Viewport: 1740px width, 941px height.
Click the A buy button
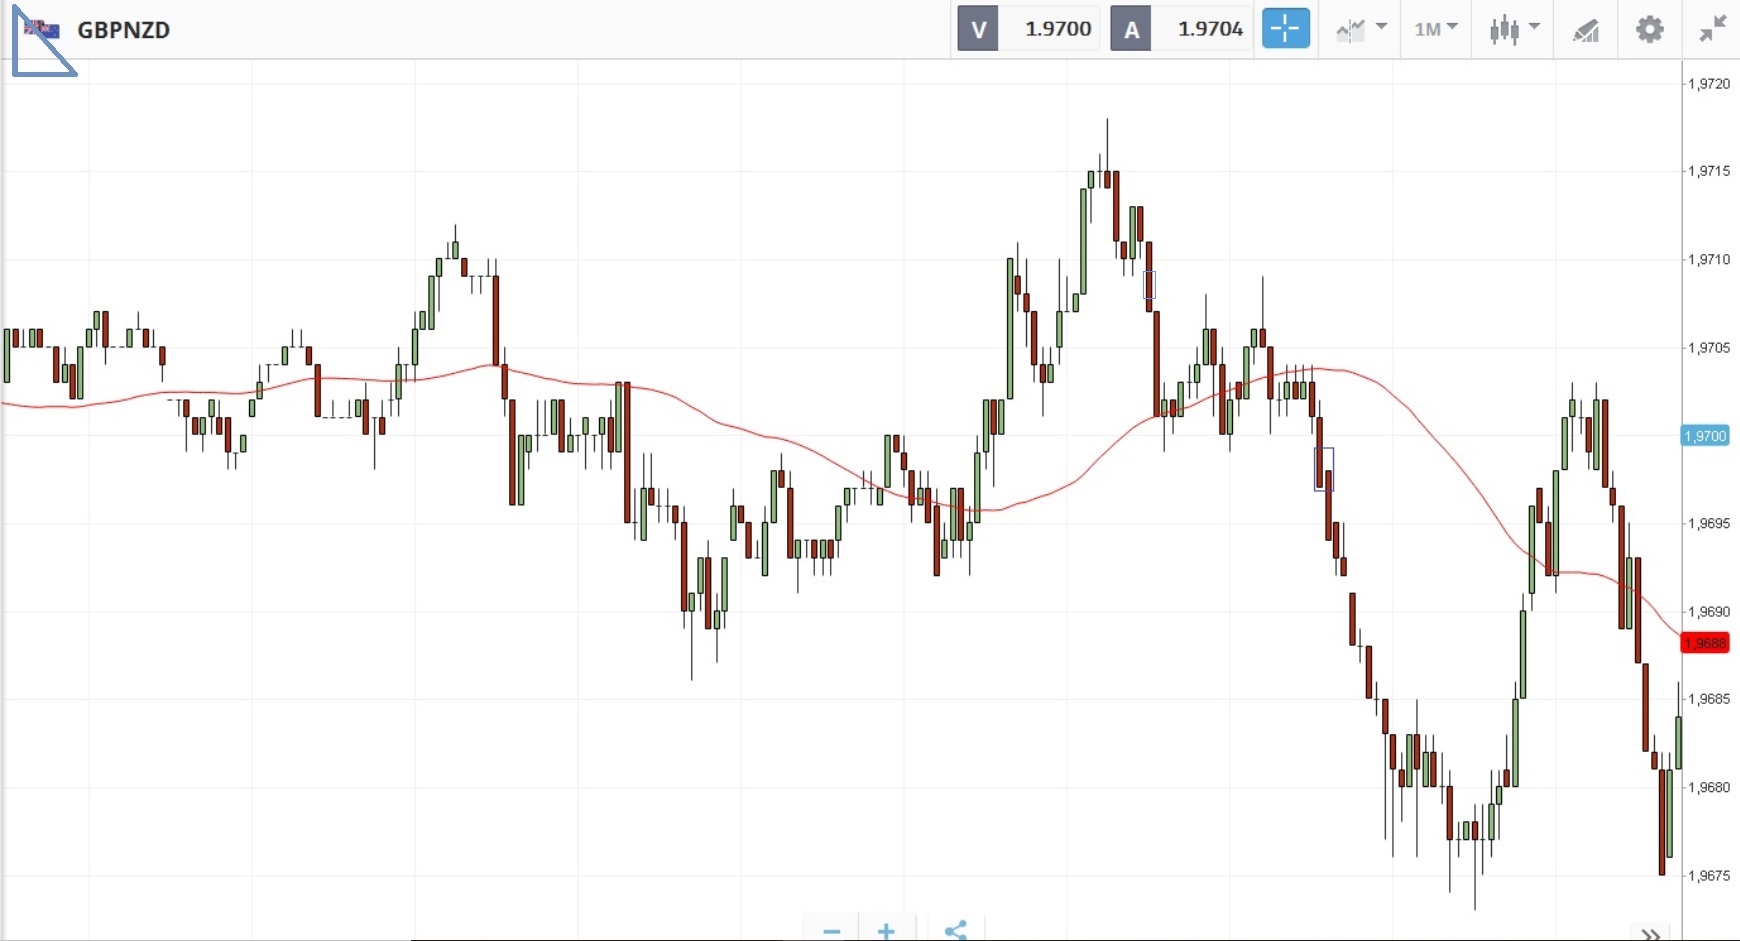pyautogui.click(x=1131, y=29)
